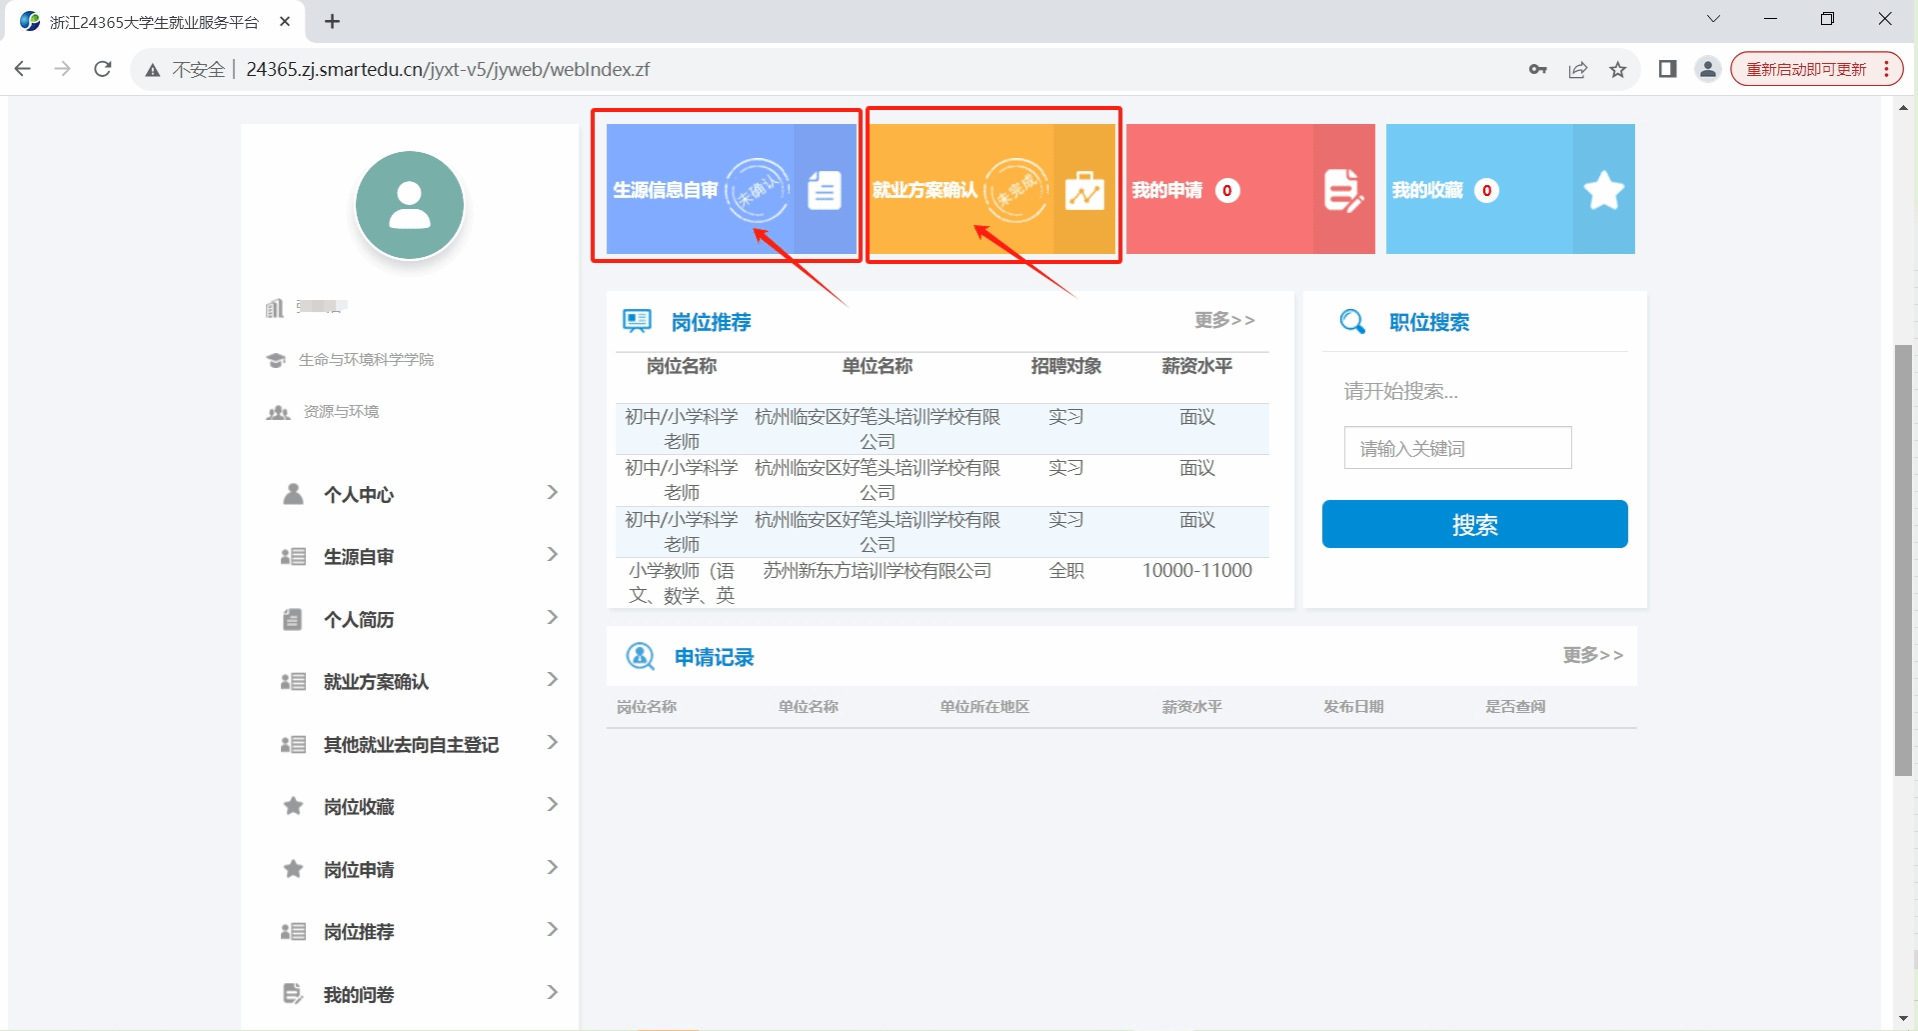The width and height of the screenshot is (1918, 1031).
Task: Click the star icon on 我的收藏 card
Action: click(1603, 190)
